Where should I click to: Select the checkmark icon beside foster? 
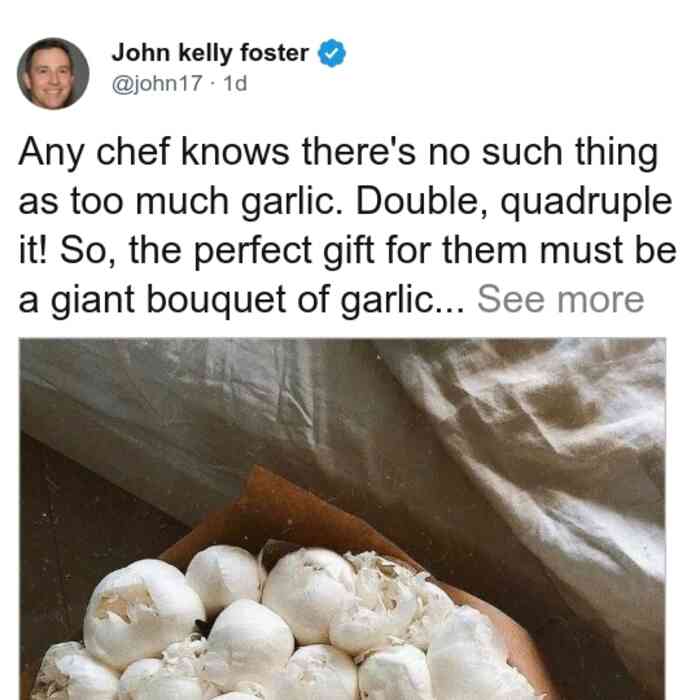[x=331, y=53]
